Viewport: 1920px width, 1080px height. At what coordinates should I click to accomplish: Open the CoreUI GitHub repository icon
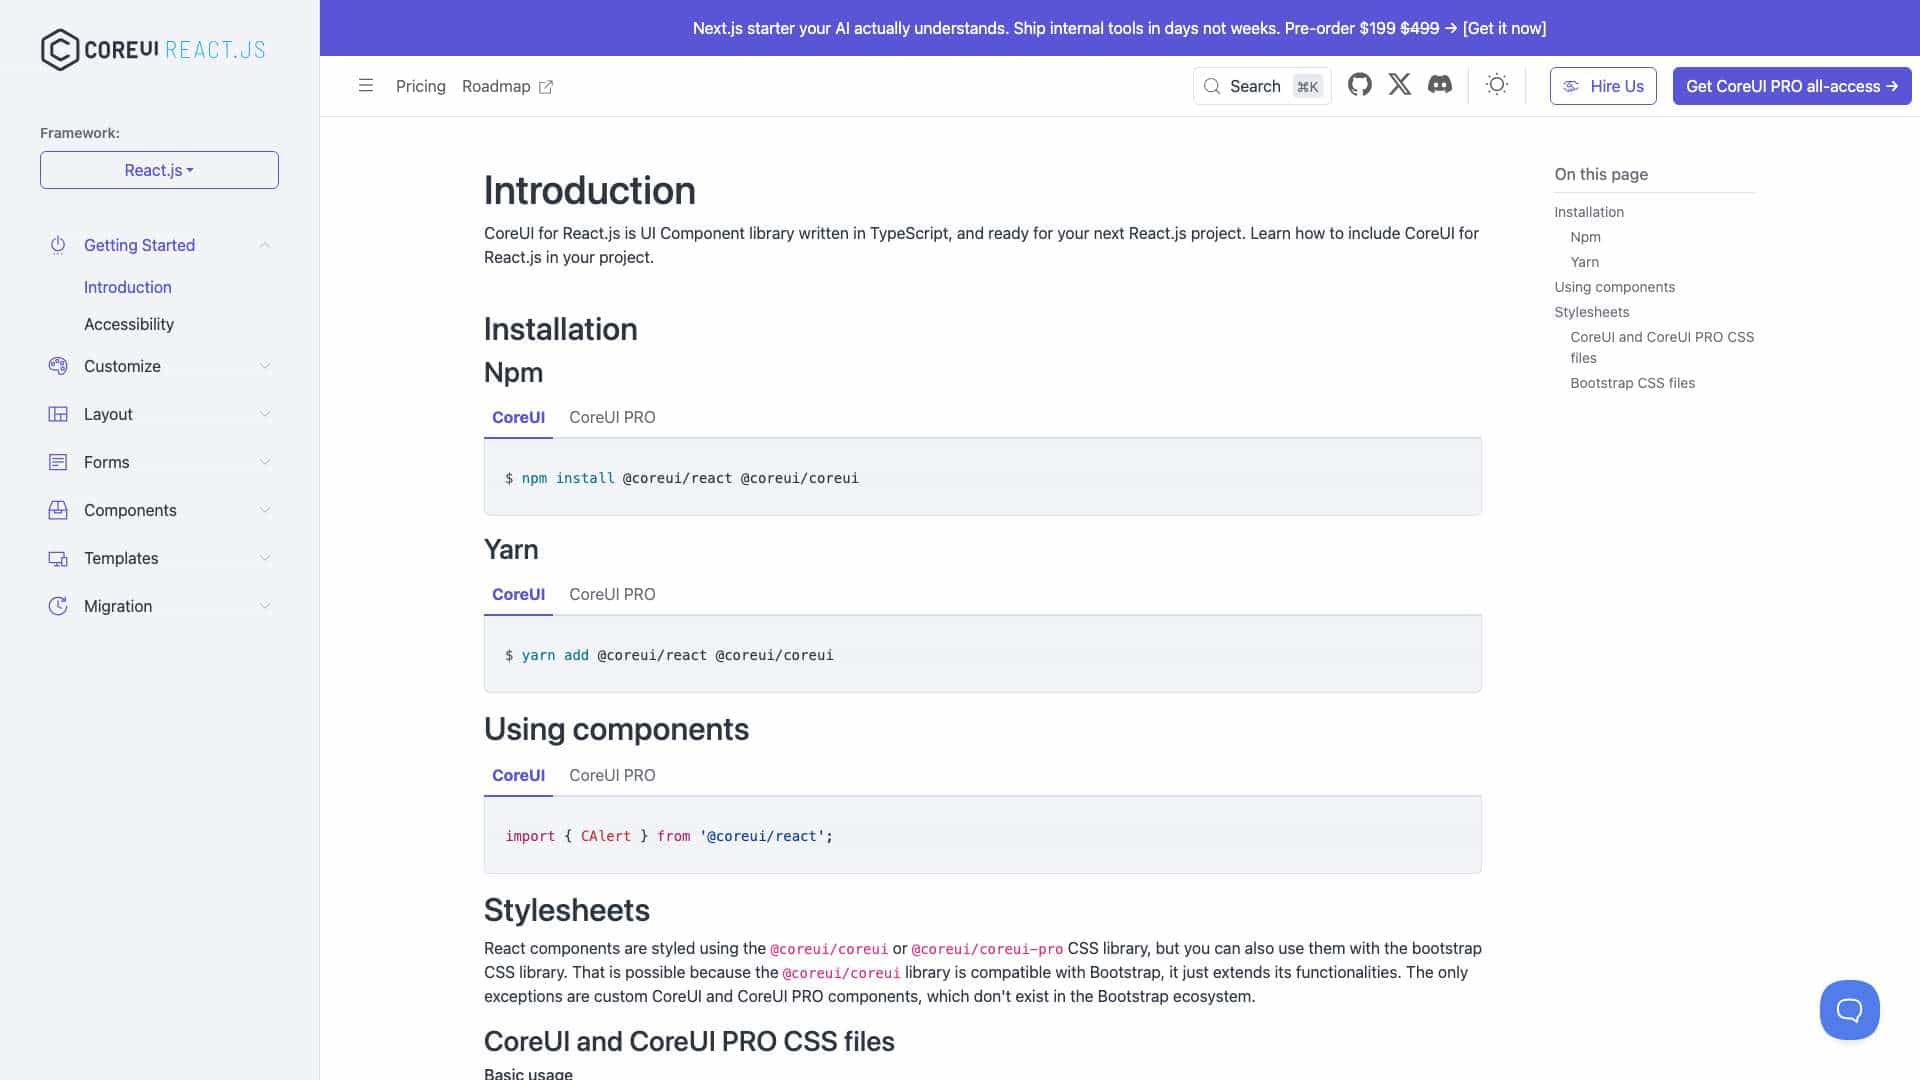1359,85
